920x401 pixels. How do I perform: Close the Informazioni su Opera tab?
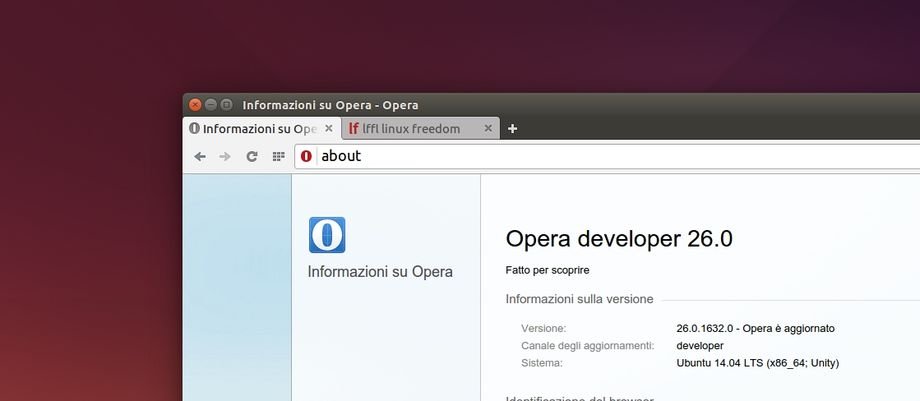tap(329, 128)
